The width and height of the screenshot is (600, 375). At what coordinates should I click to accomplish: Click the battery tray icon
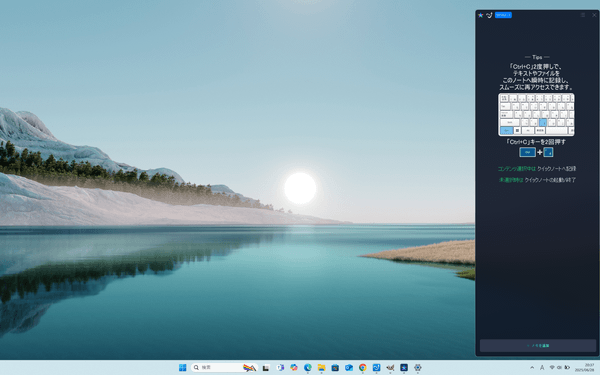coord(567,368)
